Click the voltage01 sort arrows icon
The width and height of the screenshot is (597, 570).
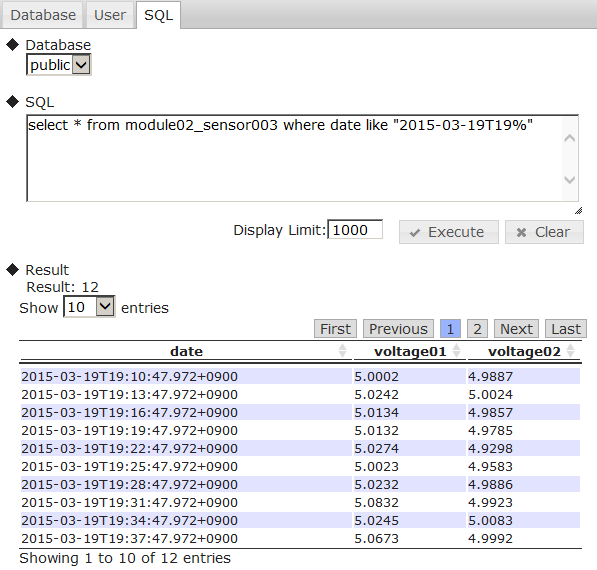(x=457, y=351)
